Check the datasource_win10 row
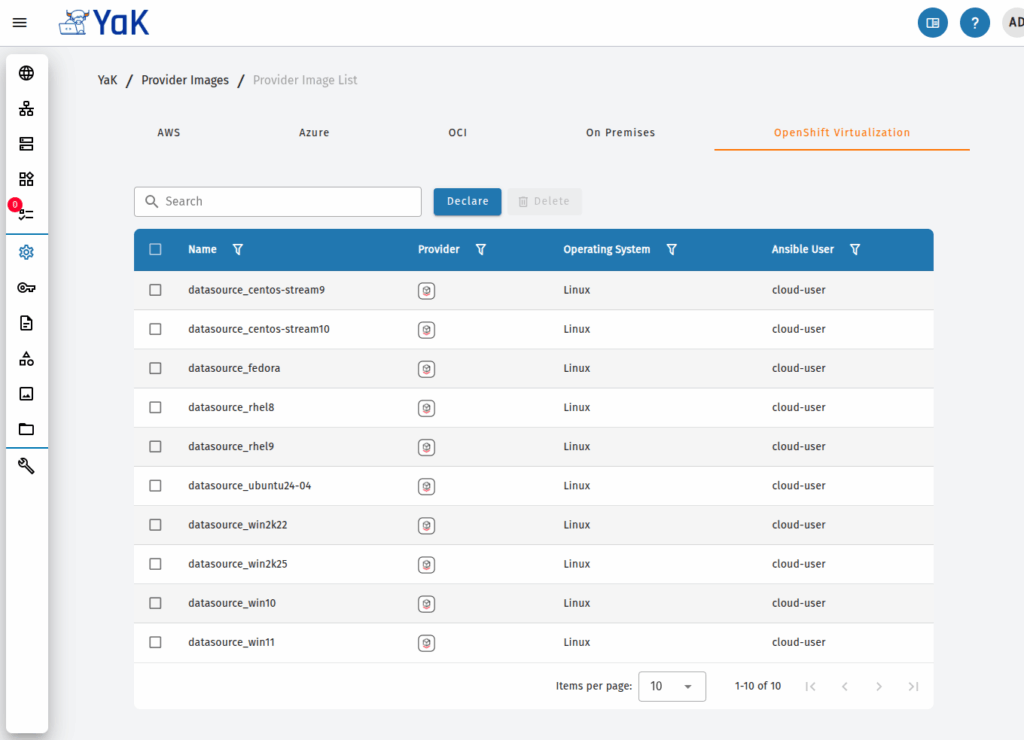Screen dimensions: 1024x740 tap(155, 603)
